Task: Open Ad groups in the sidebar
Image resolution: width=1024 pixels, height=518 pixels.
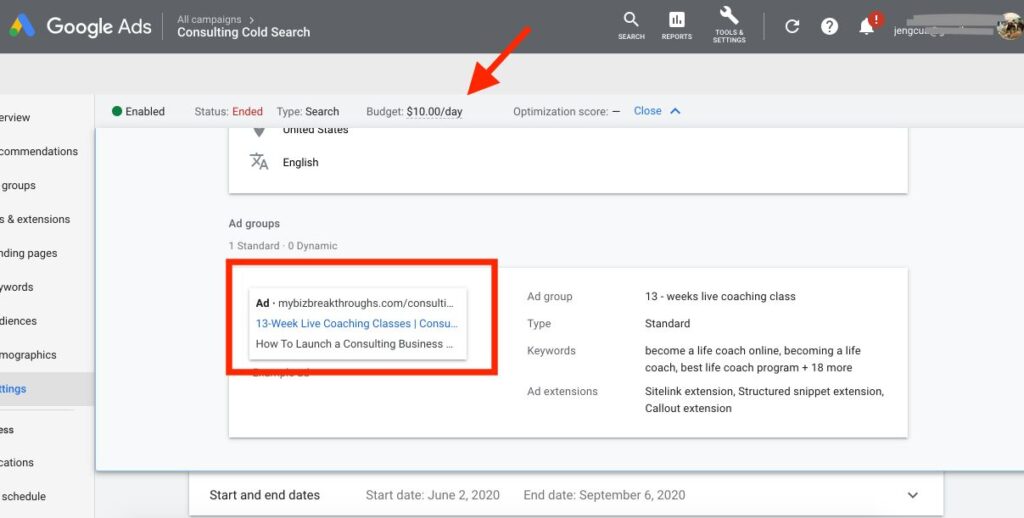Action: click(18, 186)
